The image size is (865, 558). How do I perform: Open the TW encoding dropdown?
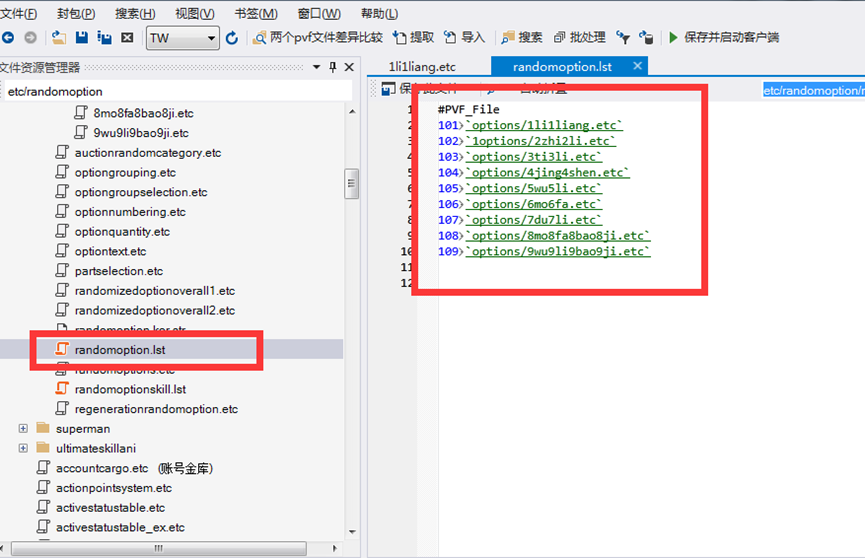(211, 38)
